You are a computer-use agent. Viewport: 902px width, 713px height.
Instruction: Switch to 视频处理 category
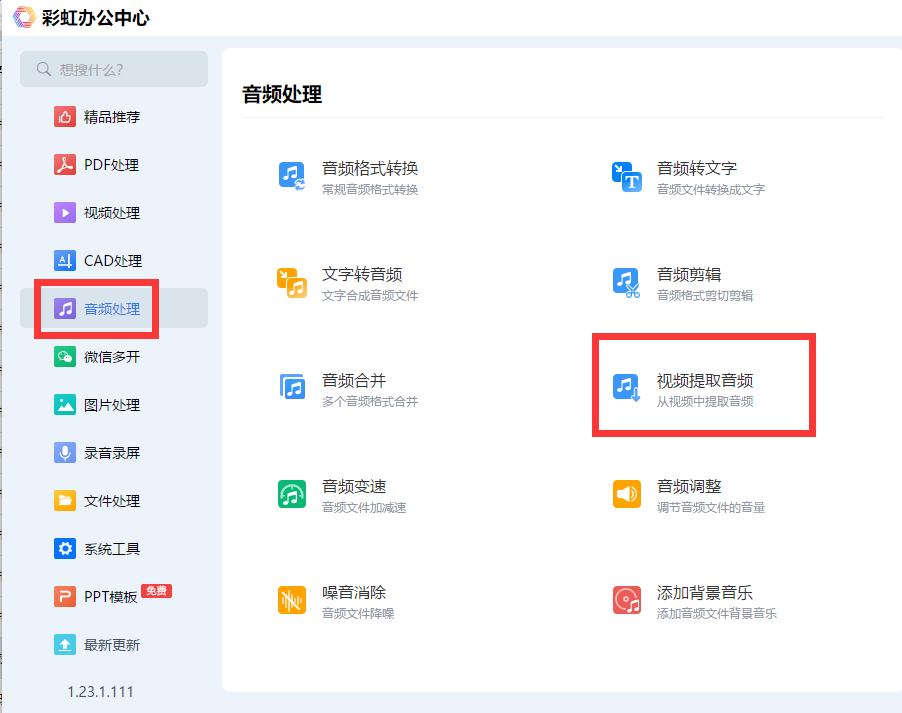112,213
